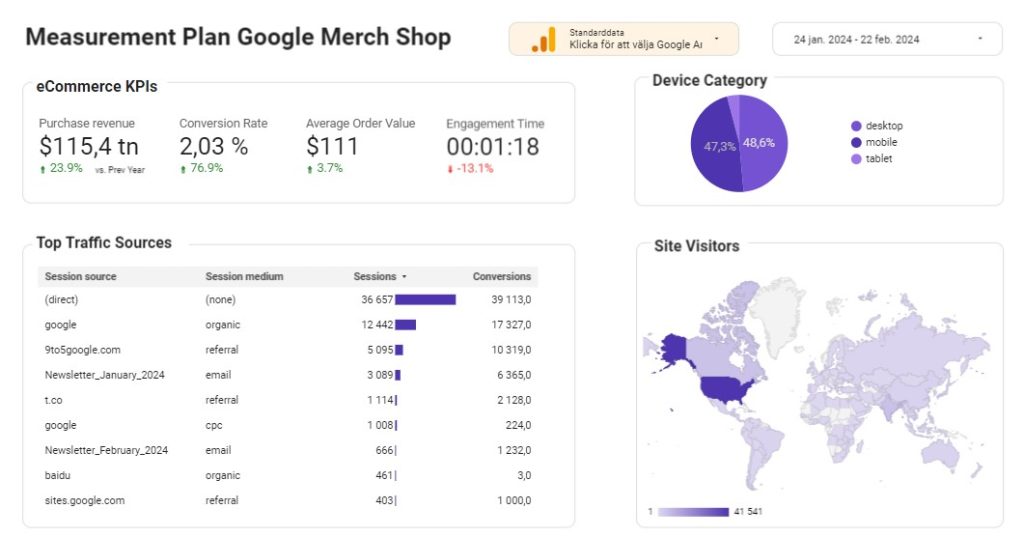The height and width of the screenshot is (537, 1024).
Task: Click the Measurement Plan Google Merch Shop heading
Action: (x=238, y=37)
